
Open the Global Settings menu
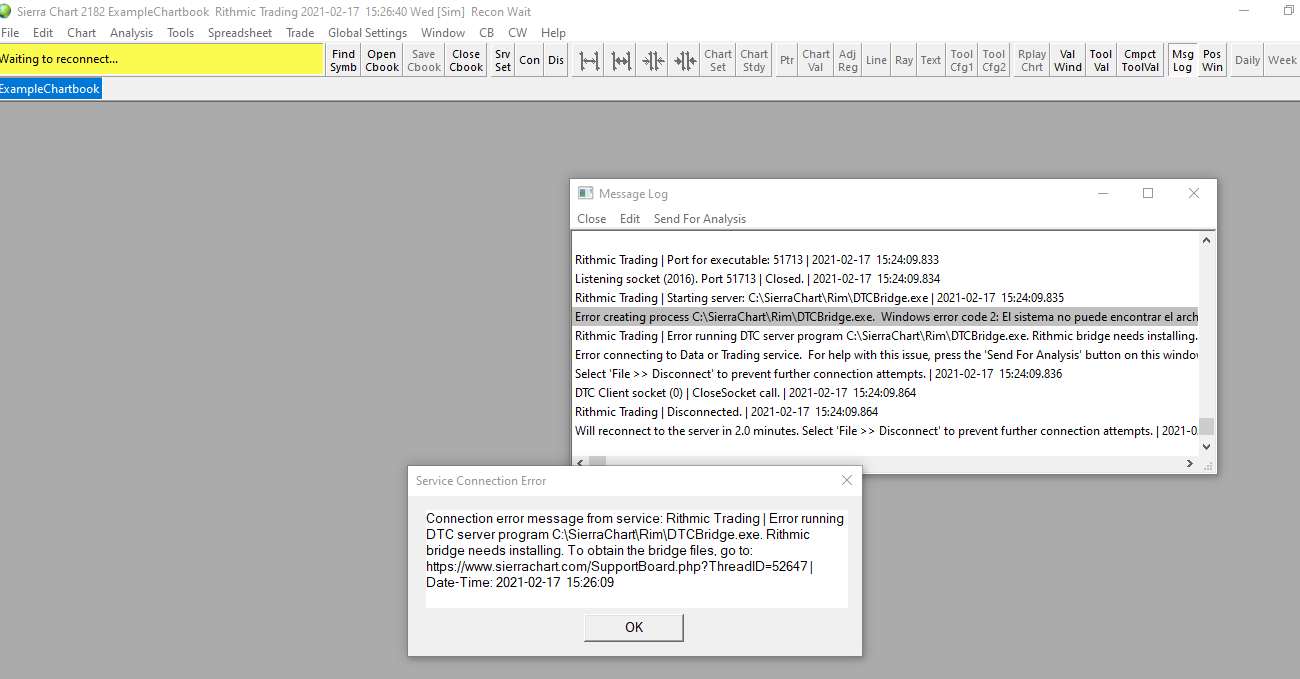[x=367, y=33]
